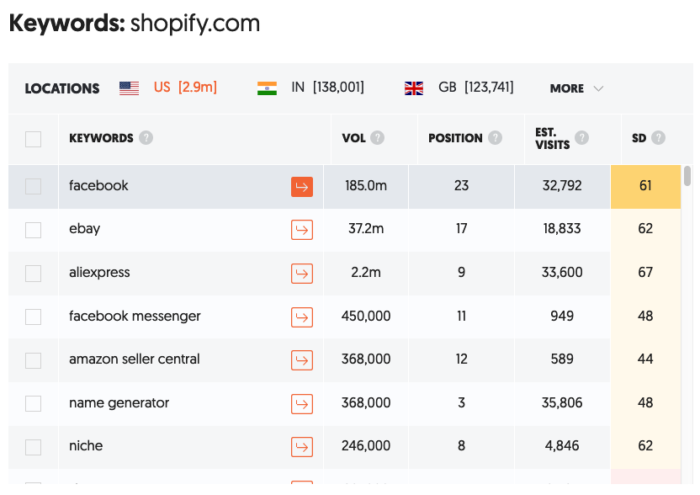Expand the MORE locations dropdown

(576, 88)
